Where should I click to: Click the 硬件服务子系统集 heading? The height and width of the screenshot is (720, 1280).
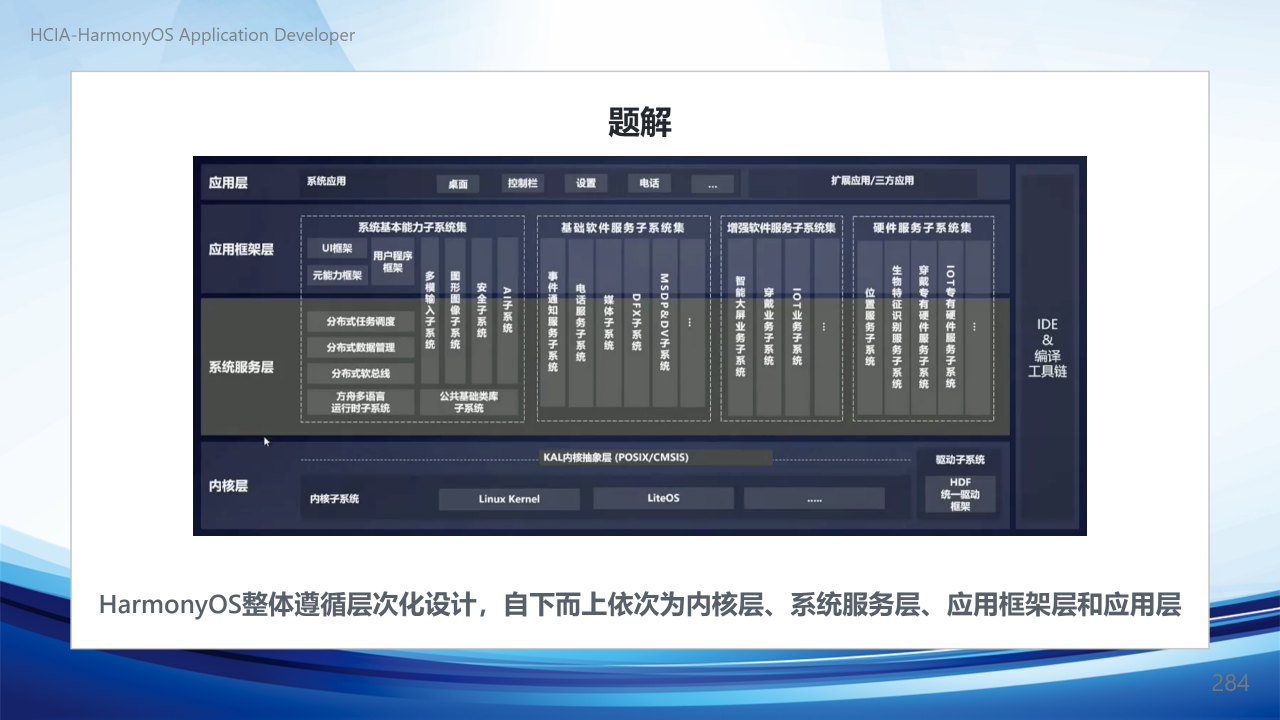click(x=922, y=228)
